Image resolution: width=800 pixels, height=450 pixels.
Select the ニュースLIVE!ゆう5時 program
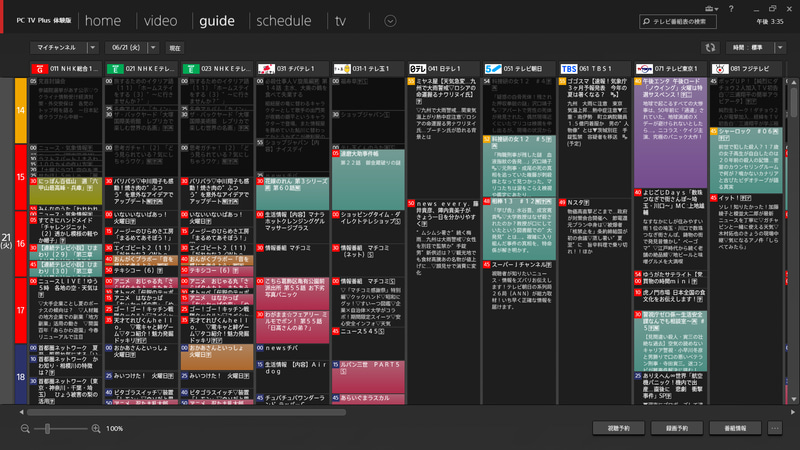[x=66, y=310]
